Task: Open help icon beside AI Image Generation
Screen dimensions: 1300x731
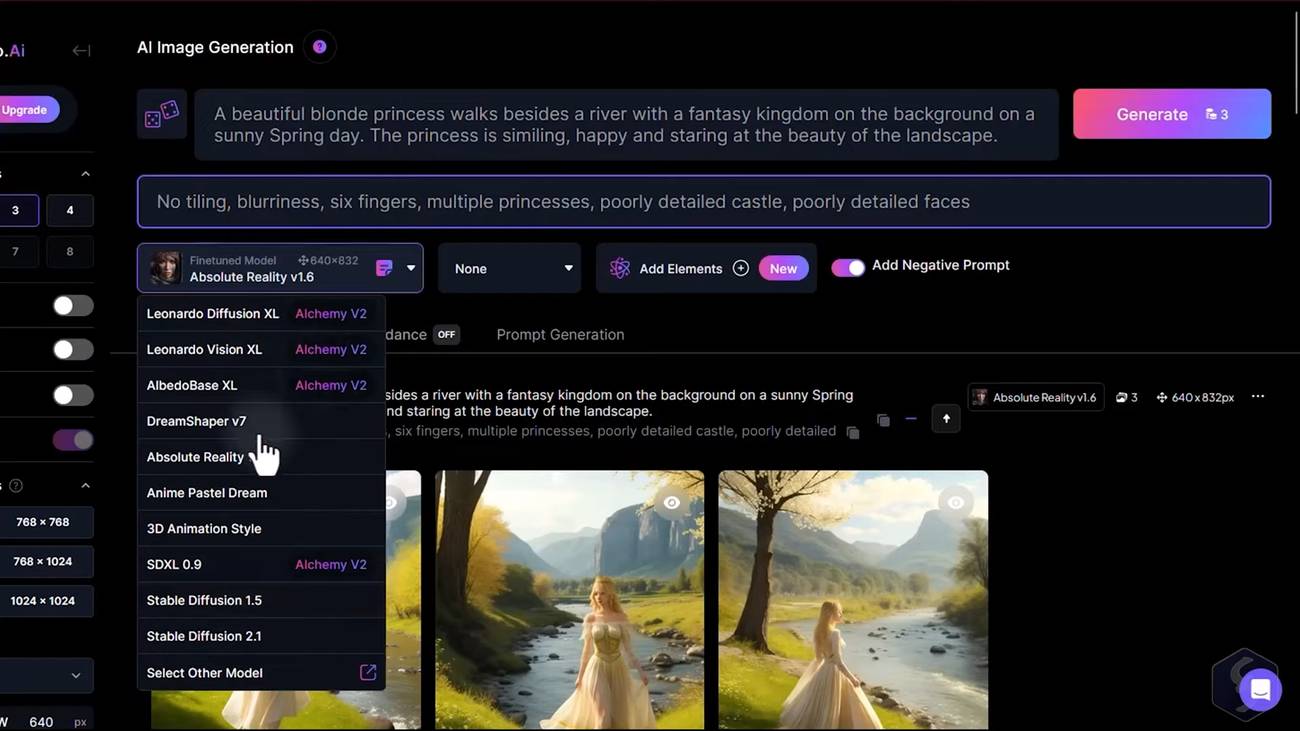Action: pyautogui.click(x=319, y=47)
